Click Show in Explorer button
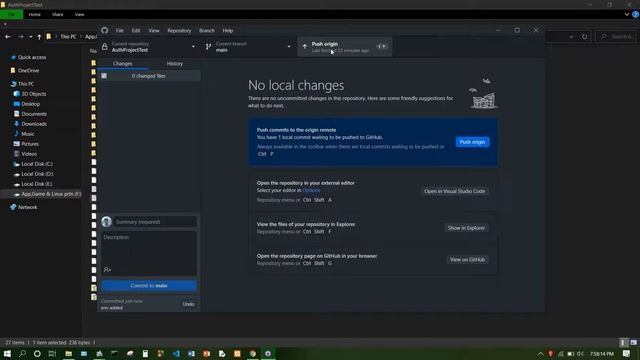Viewport: 640px width, 360px height. (466, 228)
